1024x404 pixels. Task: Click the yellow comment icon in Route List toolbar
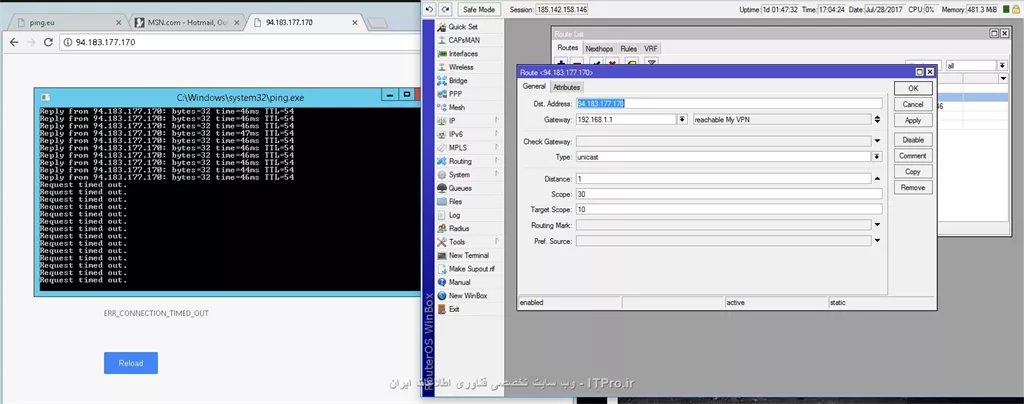(632, 63)
